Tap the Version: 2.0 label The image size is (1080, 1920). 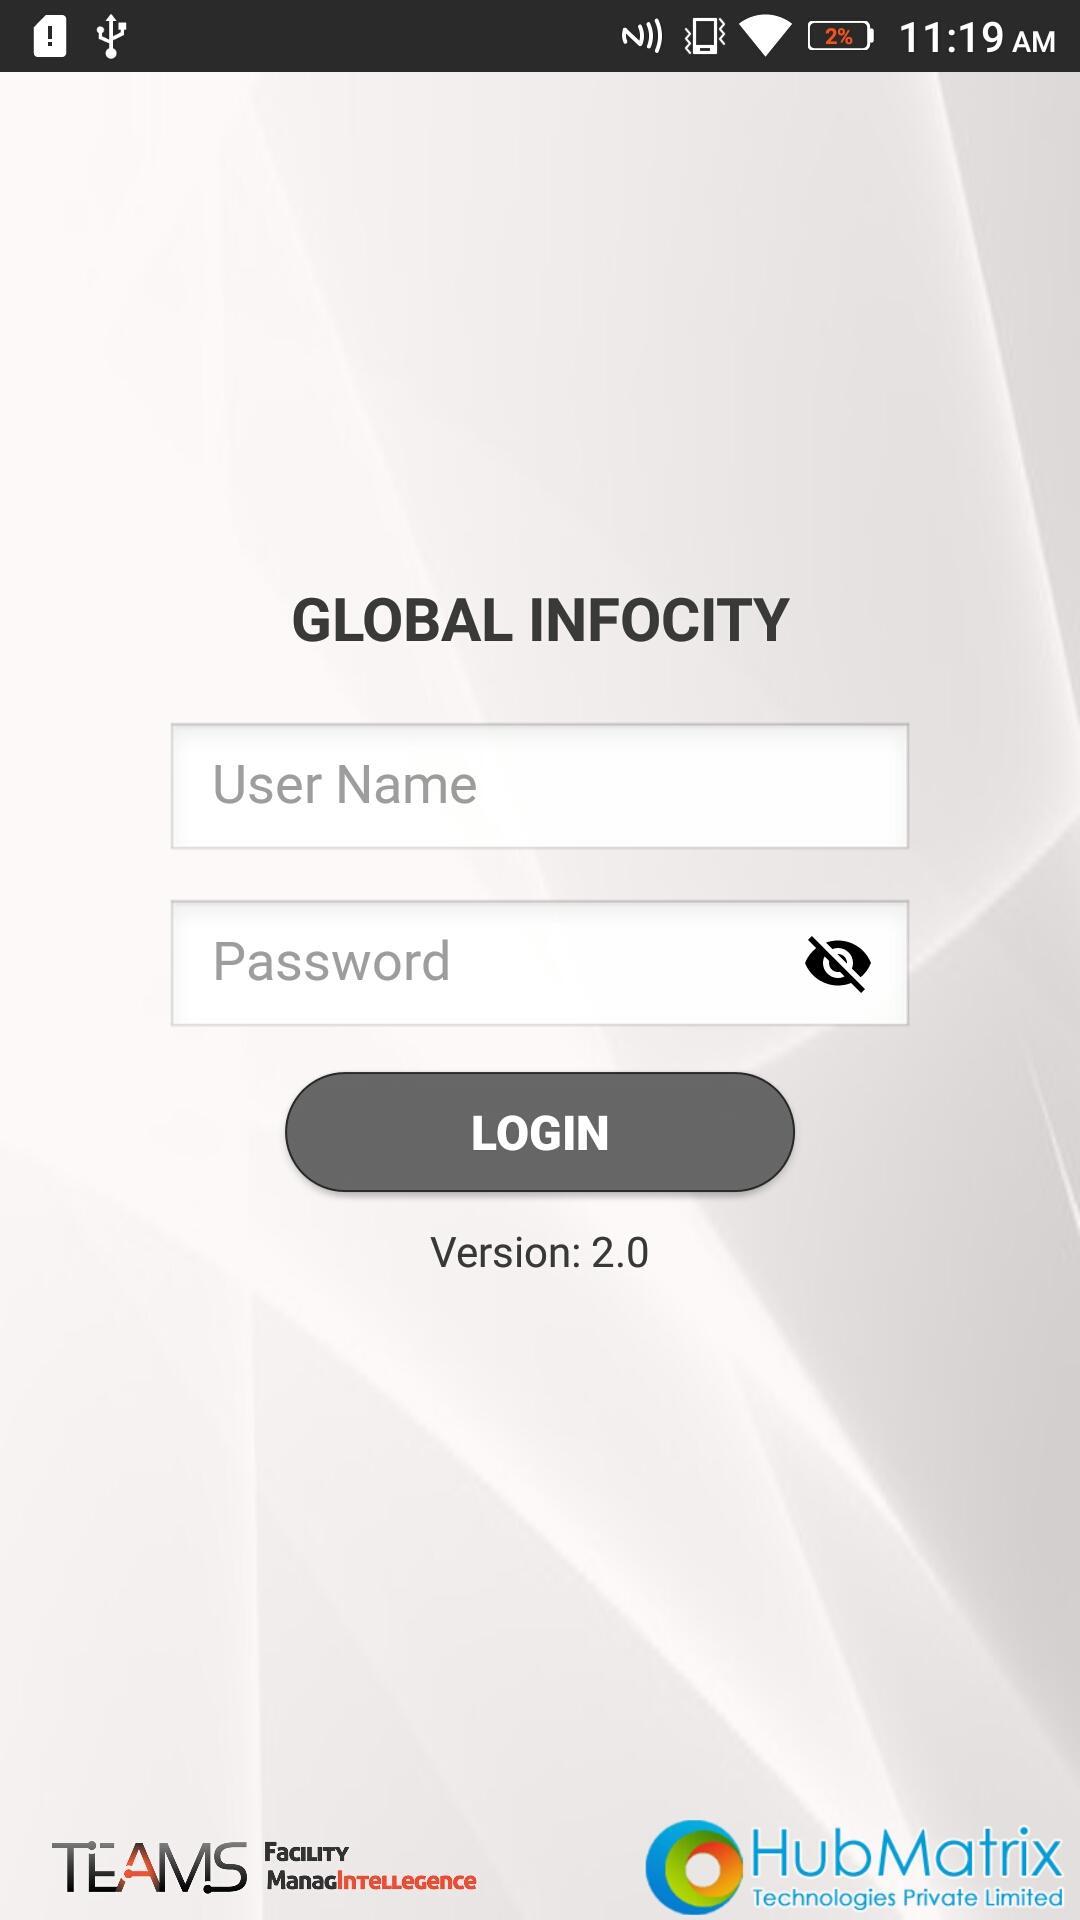coord(540,1252)
